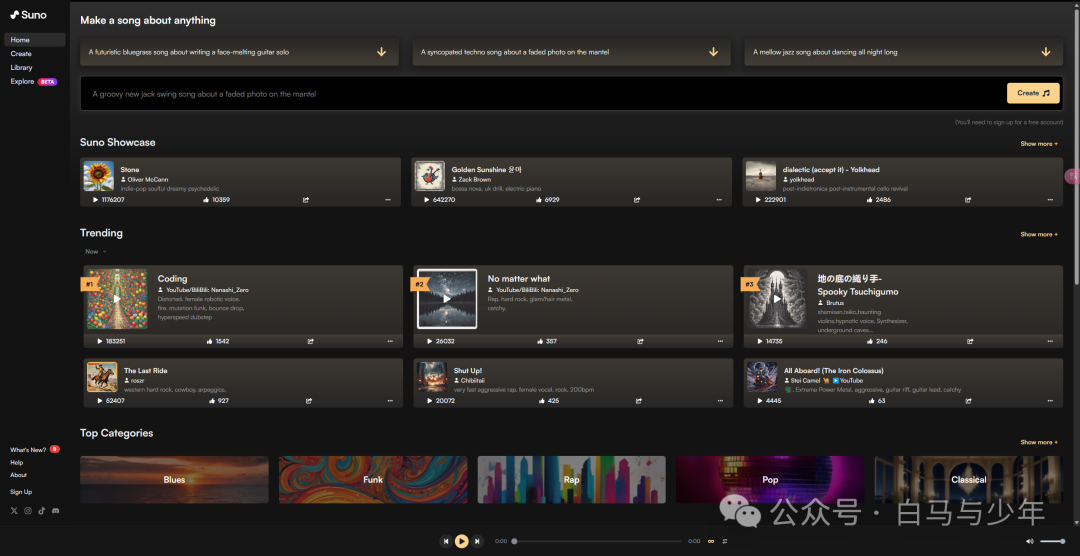The width and height of the screenshot is (1080, 556).
Task: Click the share icon on the Stone song
Action: (304, 200)
